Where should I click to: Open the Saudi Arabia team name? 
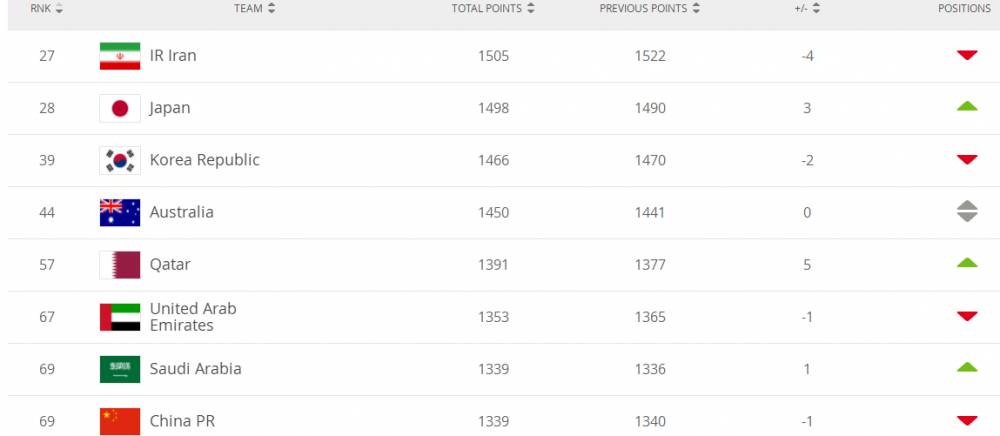pyautogui.click(x=196, y=369)
